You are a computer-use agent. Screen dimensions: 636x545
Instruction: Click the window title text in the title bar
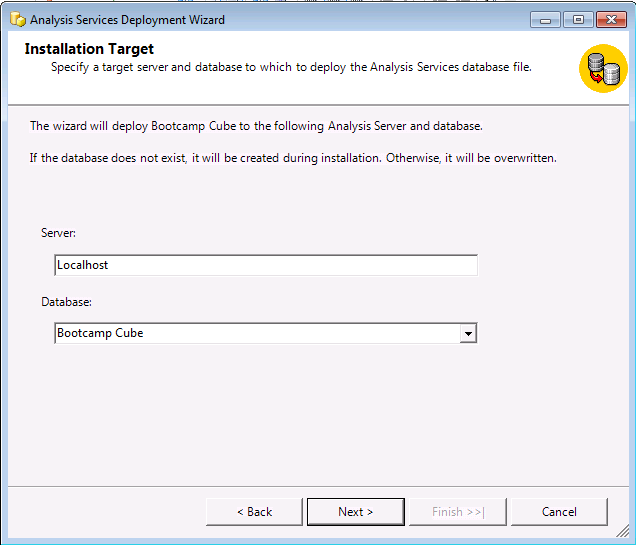pos(127,19)
